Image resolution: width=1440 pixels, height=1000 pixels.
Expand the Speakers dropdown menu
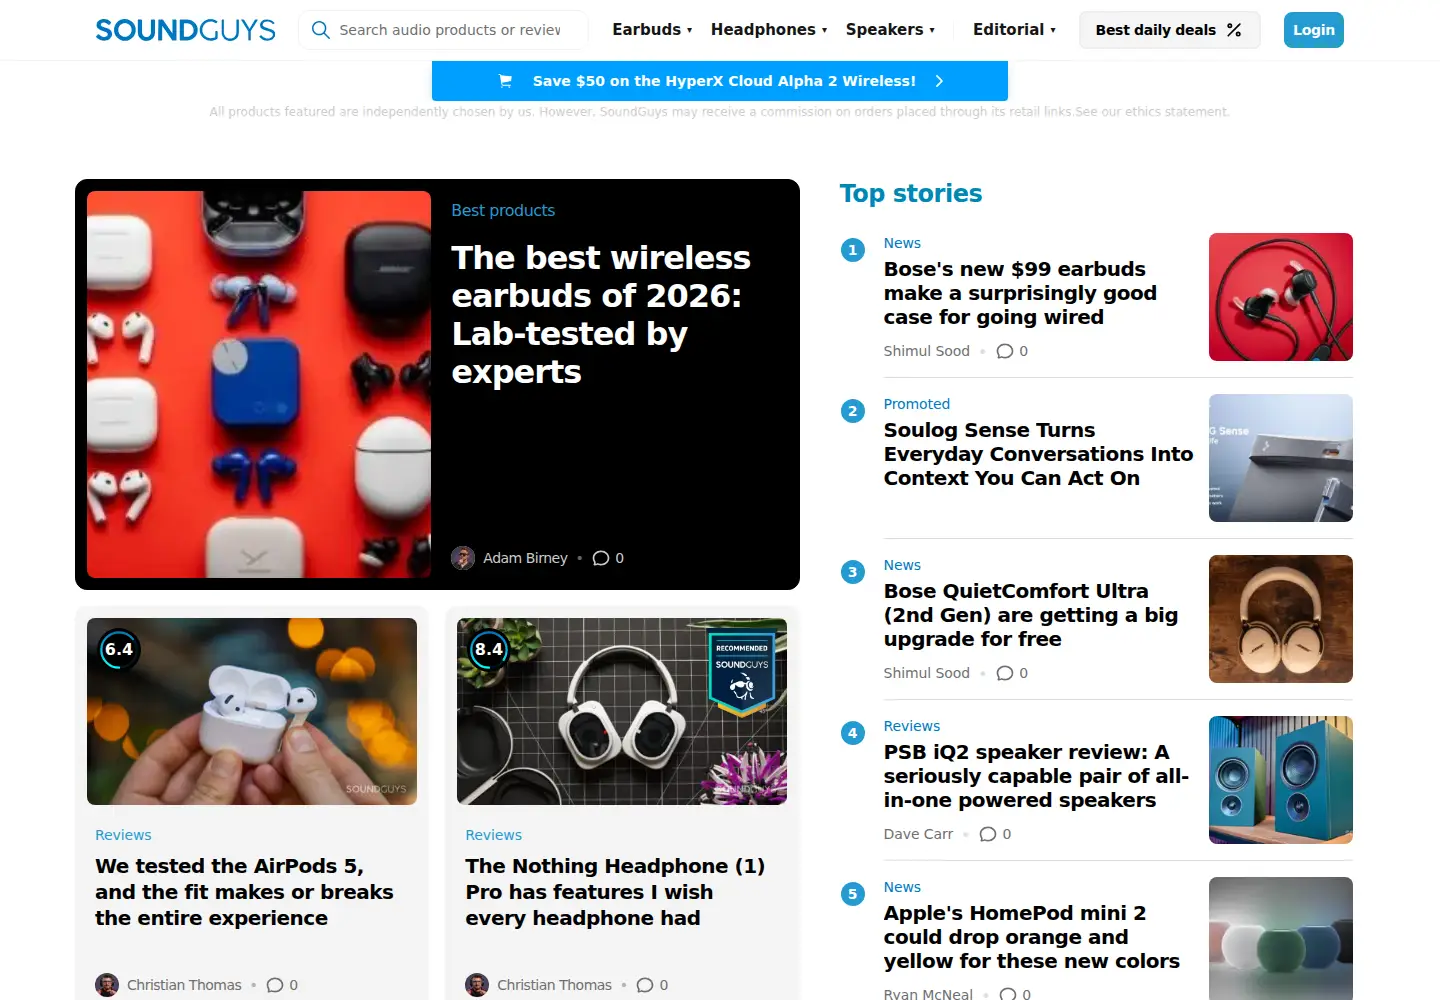pyautogui.click(x=890, y=30)
